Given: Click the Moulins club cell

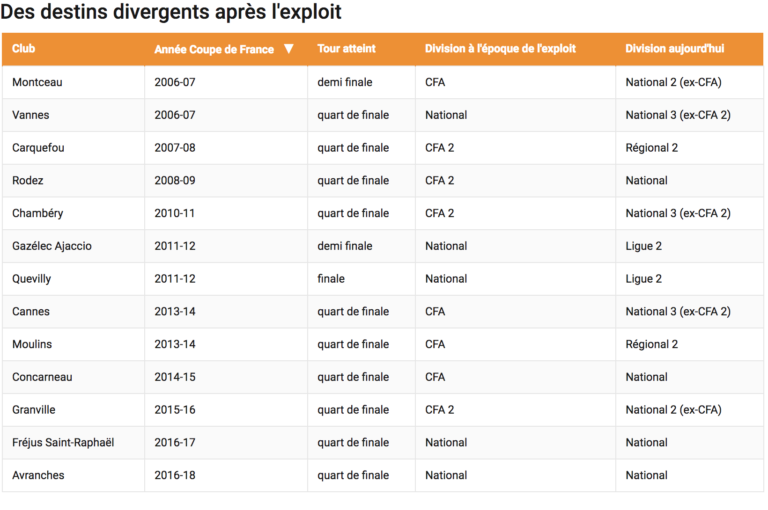Looking at the screenshot, I should 32,344.
